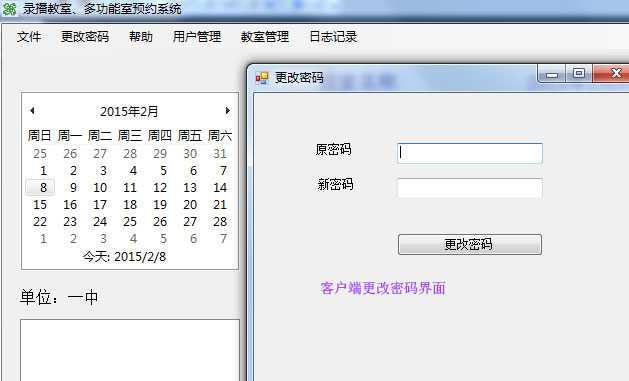Screen dimensions: 629x381
Task: Select February 22 in calendar
Action: (x=40, y=221)
